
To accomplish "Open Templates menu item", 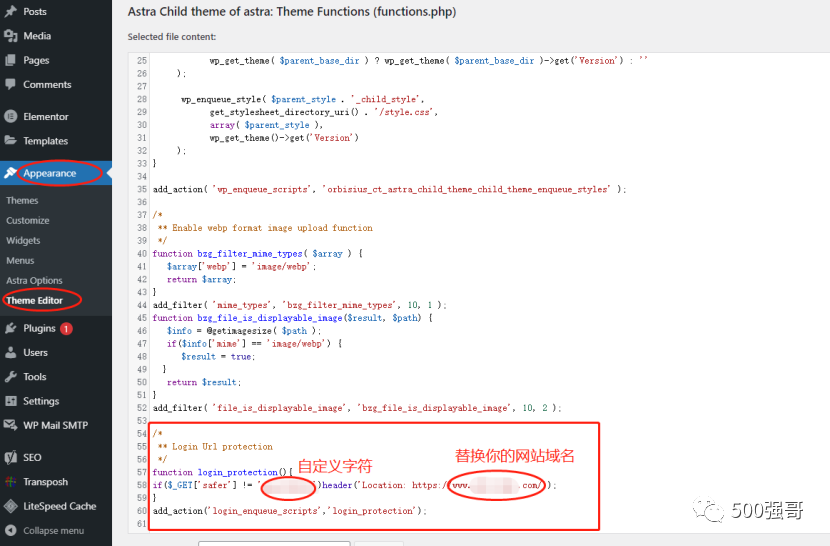I will 46,141.
